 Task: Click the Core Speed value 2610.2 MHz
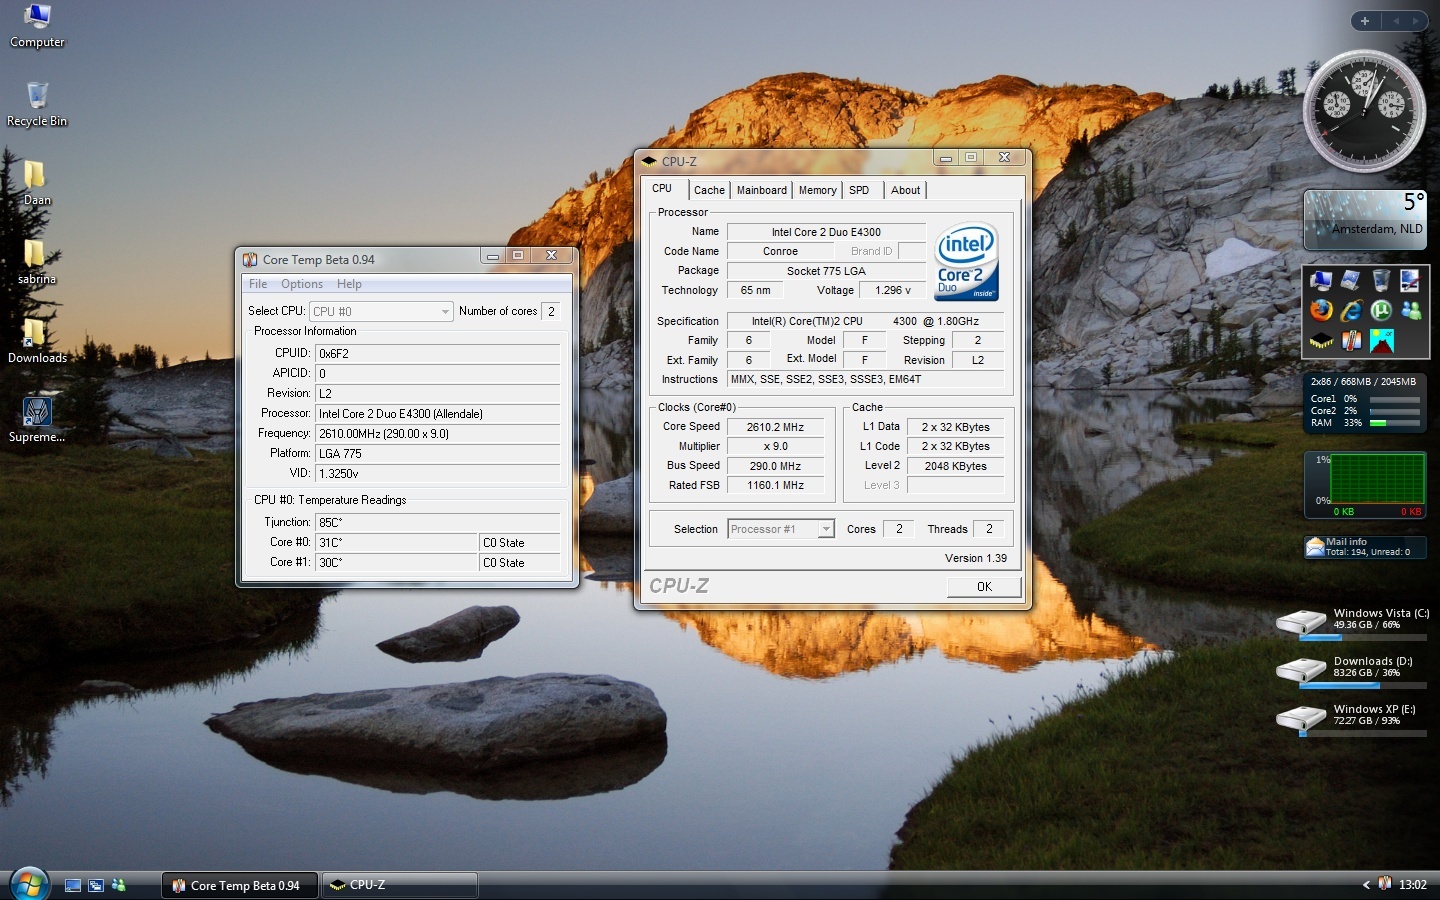pyautogui.click(x=775, y=427)
